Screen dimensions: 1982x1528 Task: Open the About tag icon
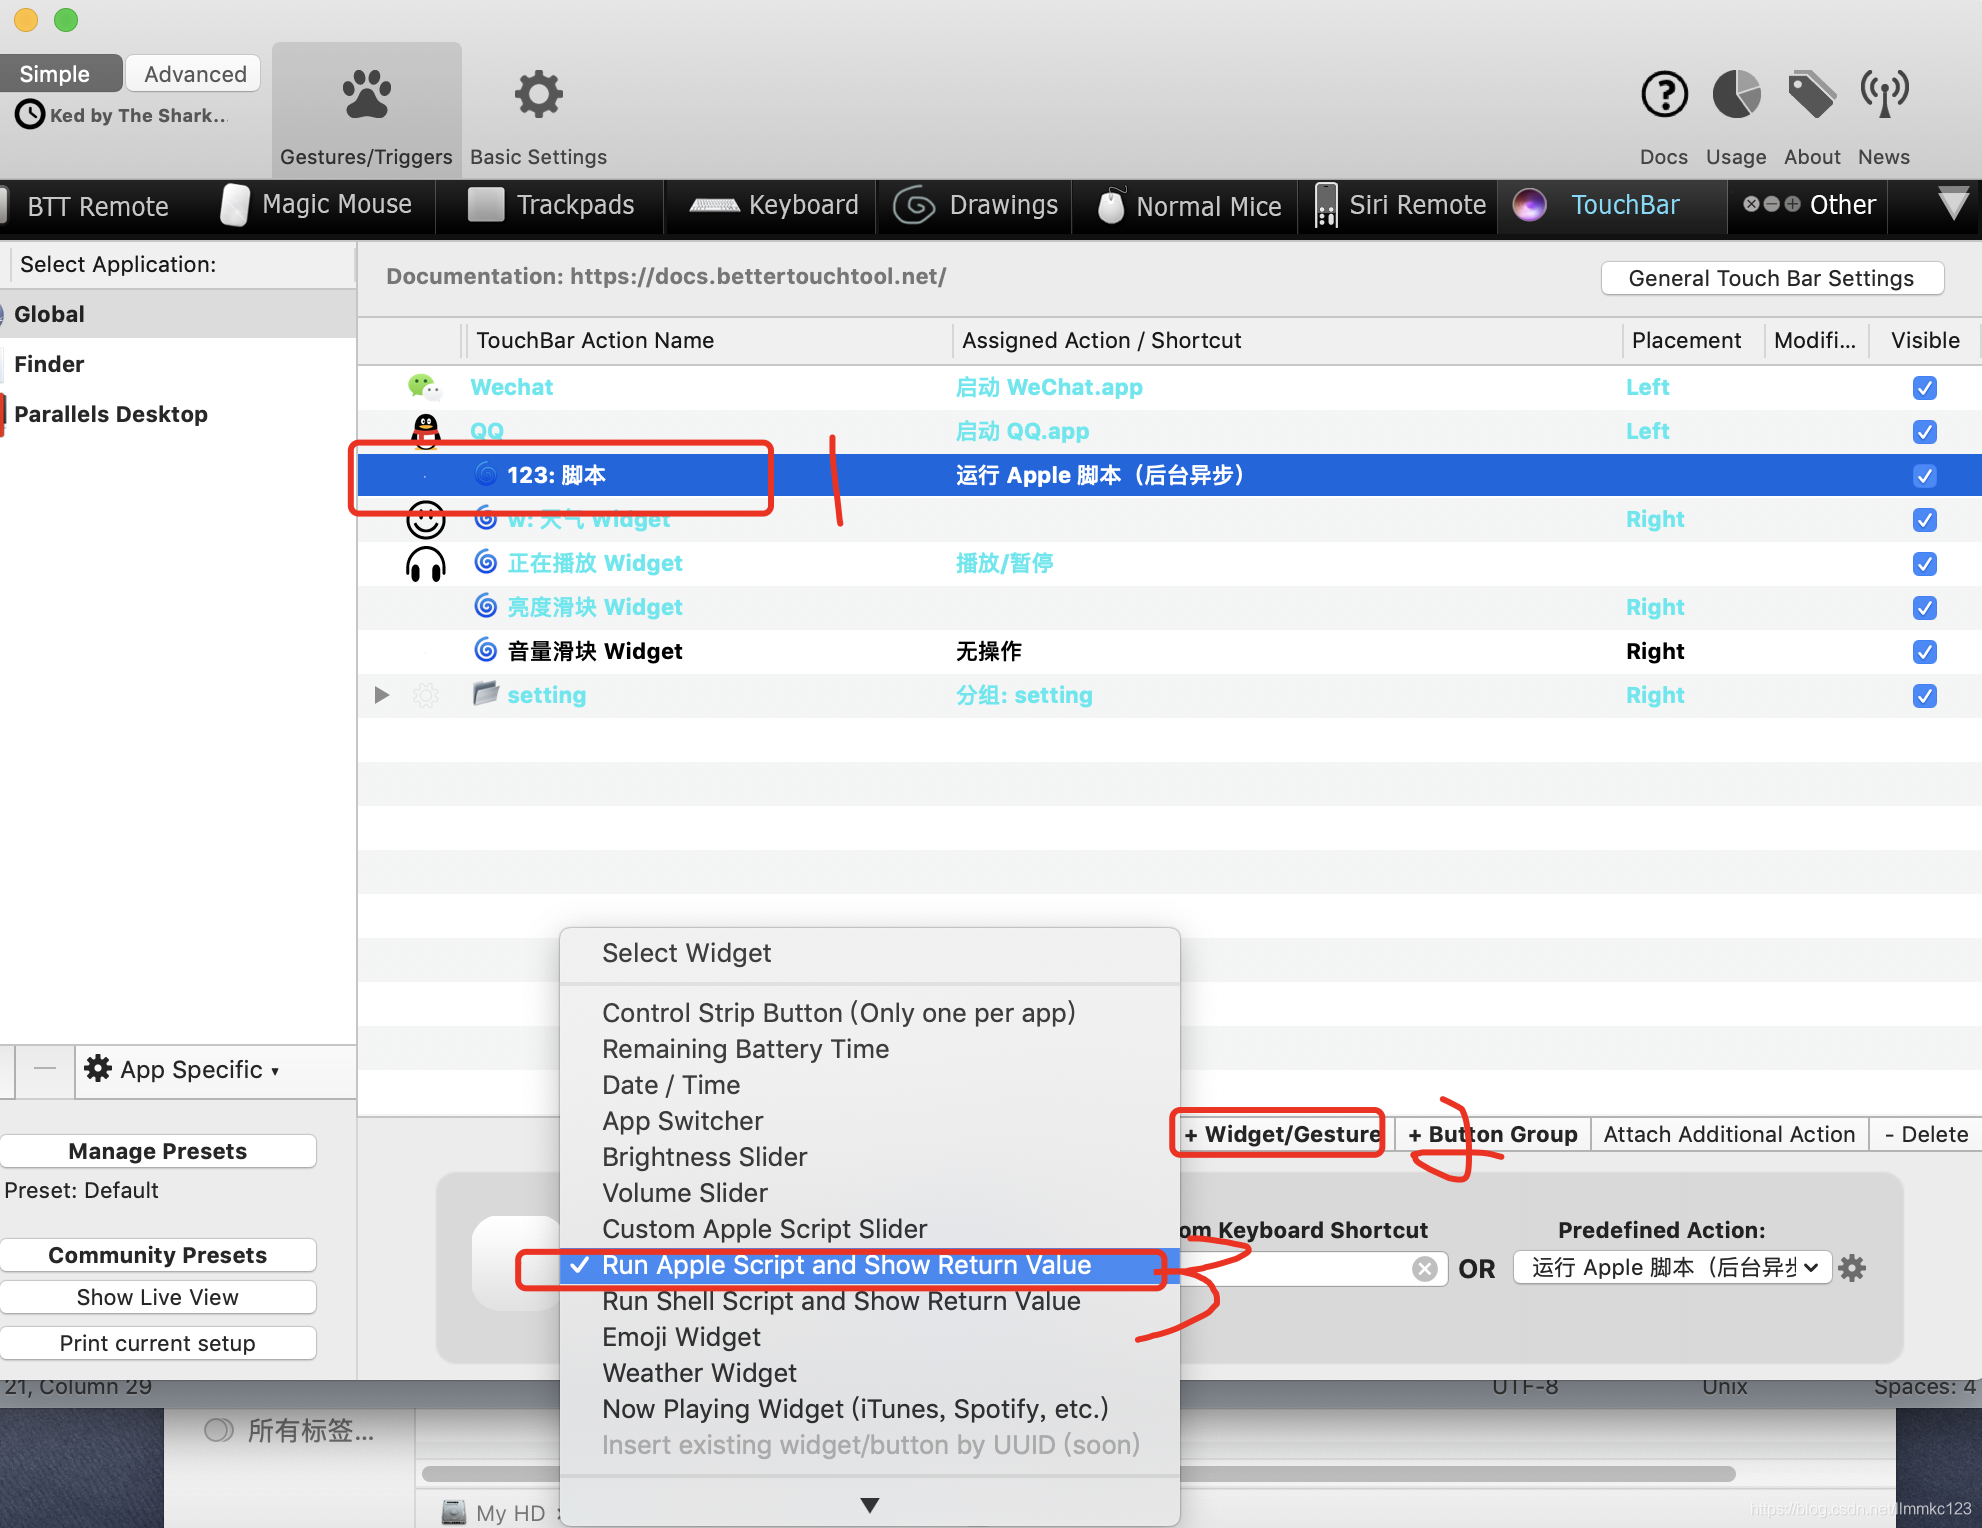(x=1811, y=94)
